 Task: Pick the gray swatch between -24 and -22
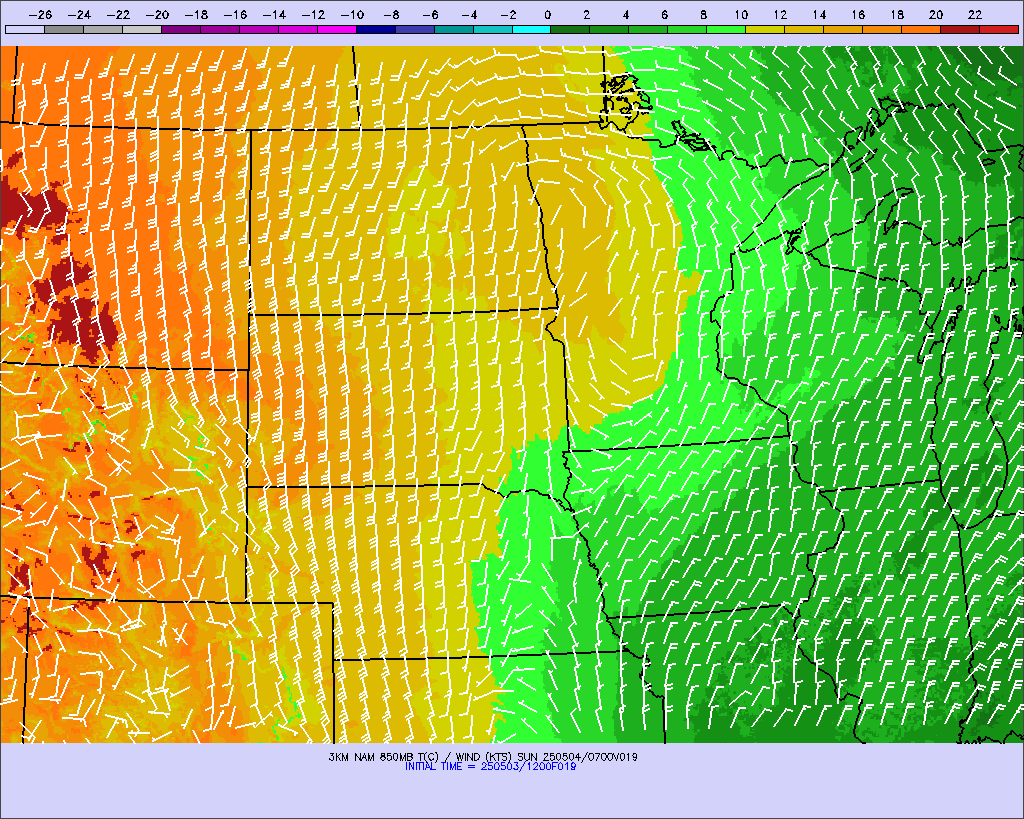tap(103, 29)
